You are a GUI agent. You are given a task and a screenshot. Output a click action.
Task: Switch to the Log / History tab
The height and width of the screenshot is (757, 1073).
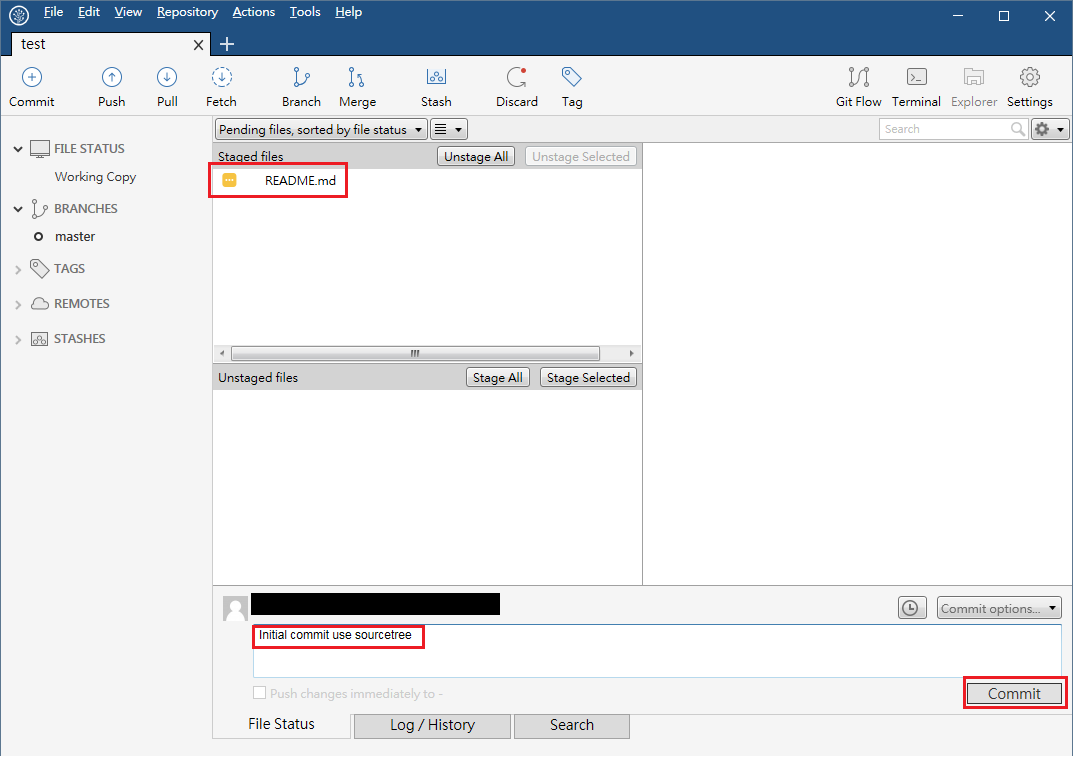coord(432,725)
